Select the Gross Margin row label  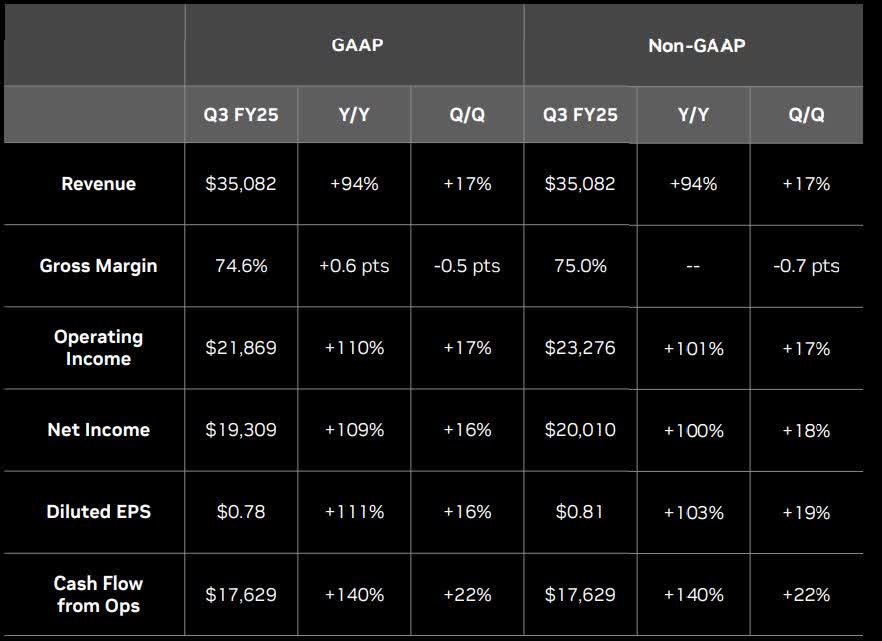[98, 266]
